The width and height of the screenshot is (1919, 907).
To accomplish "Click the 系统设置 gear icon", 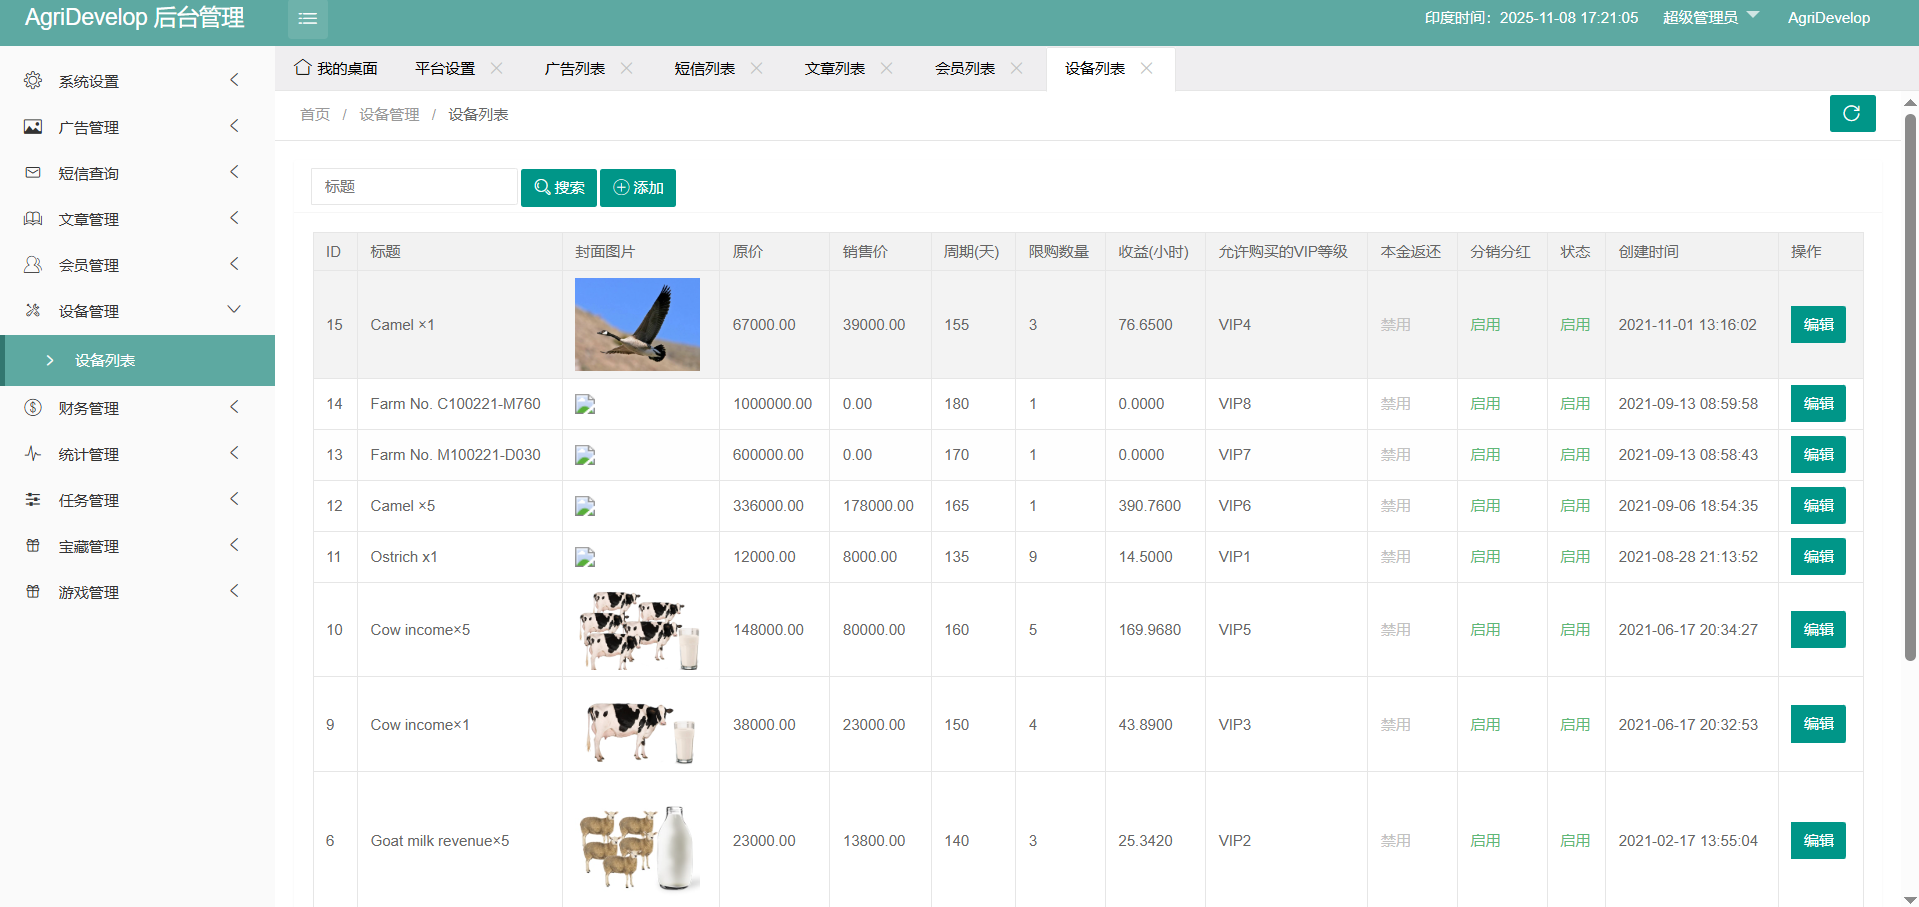I will [x=33, y=81].
